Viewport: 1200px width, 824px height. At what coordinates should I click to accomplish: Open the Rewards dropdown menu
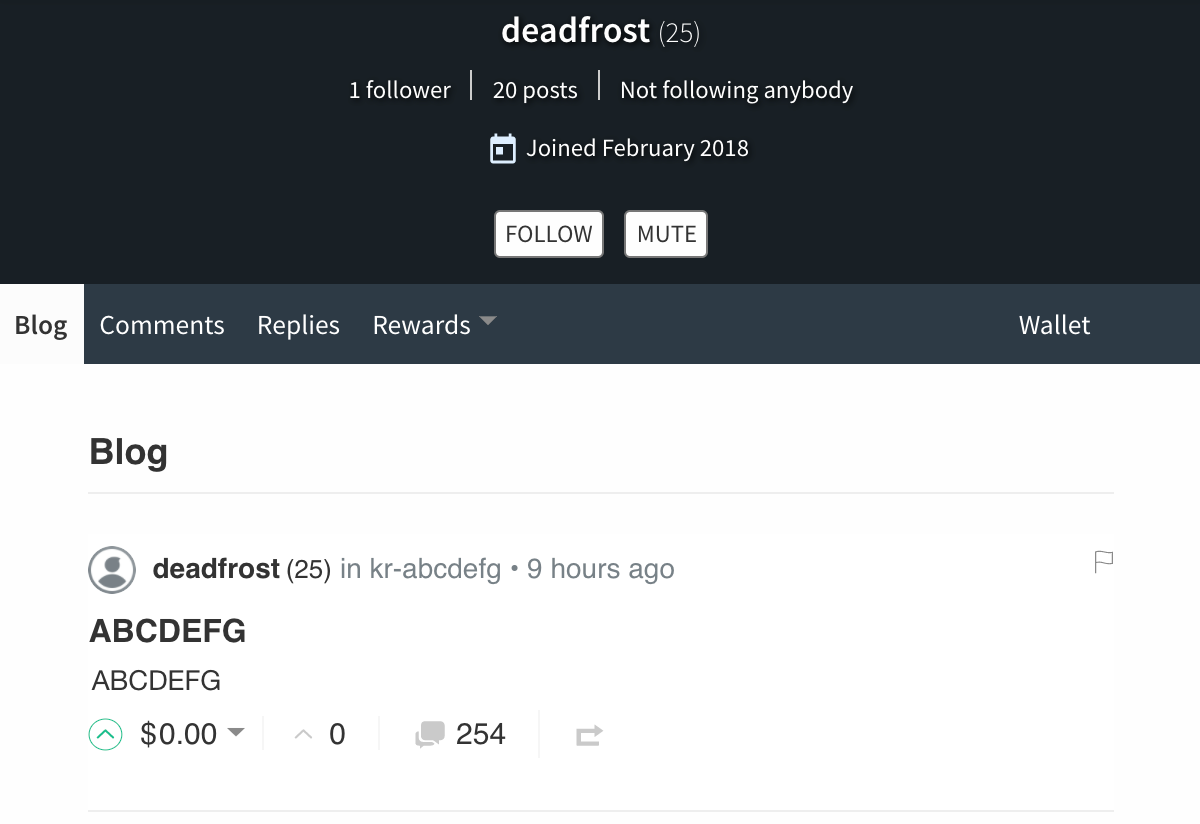434,325
